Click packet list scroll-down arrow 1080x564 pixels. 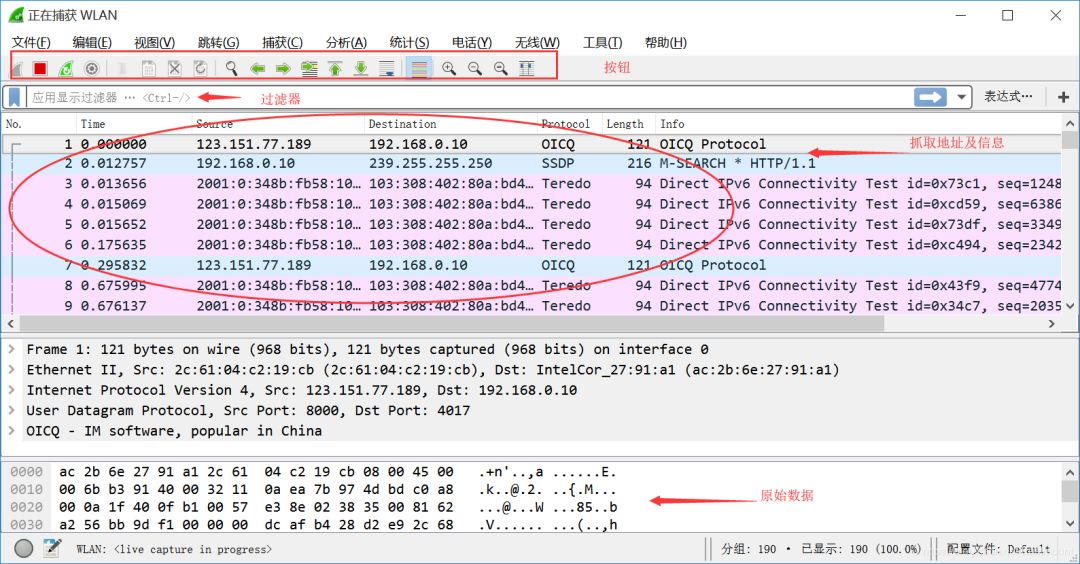pos(1070,306)
